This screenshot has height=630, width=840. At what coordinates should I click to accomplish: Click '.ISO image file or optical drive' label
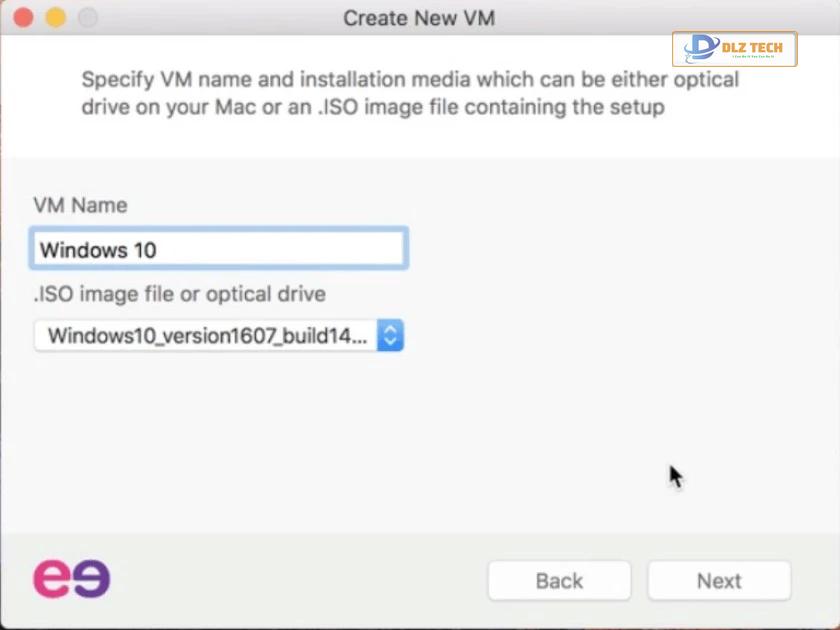[x=179, y=294]
